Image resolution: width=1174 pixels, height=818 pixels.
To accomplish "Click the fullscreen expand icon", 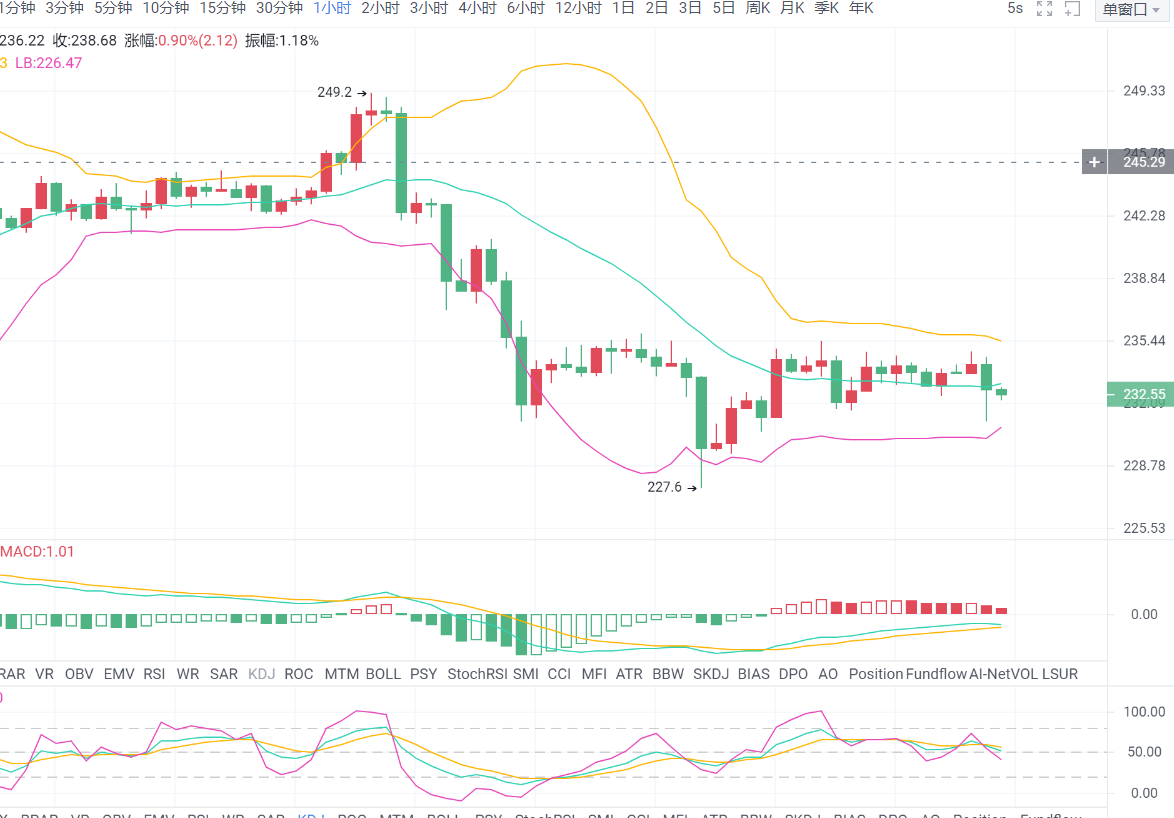I will (1045, 9).
